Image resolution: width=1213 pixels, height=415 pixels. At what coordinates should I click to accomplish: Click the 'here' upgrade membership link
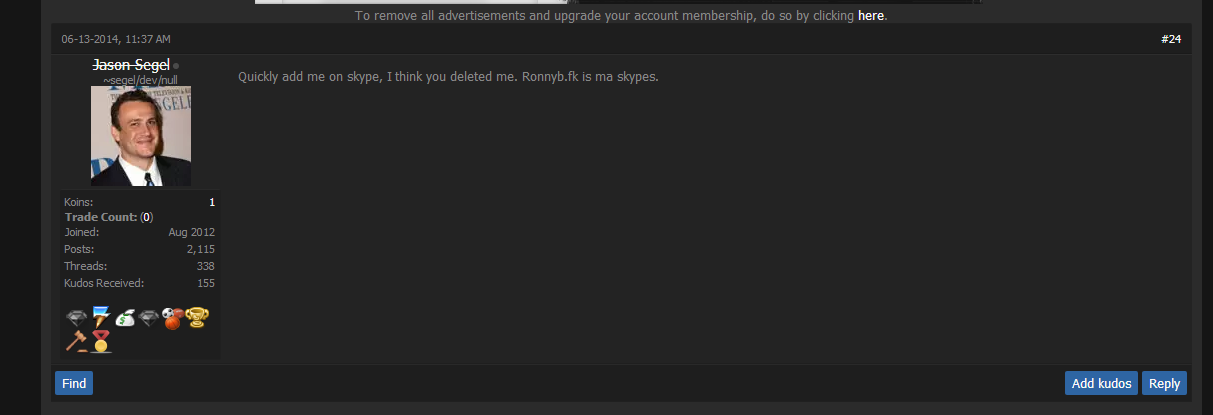[870, 16]
